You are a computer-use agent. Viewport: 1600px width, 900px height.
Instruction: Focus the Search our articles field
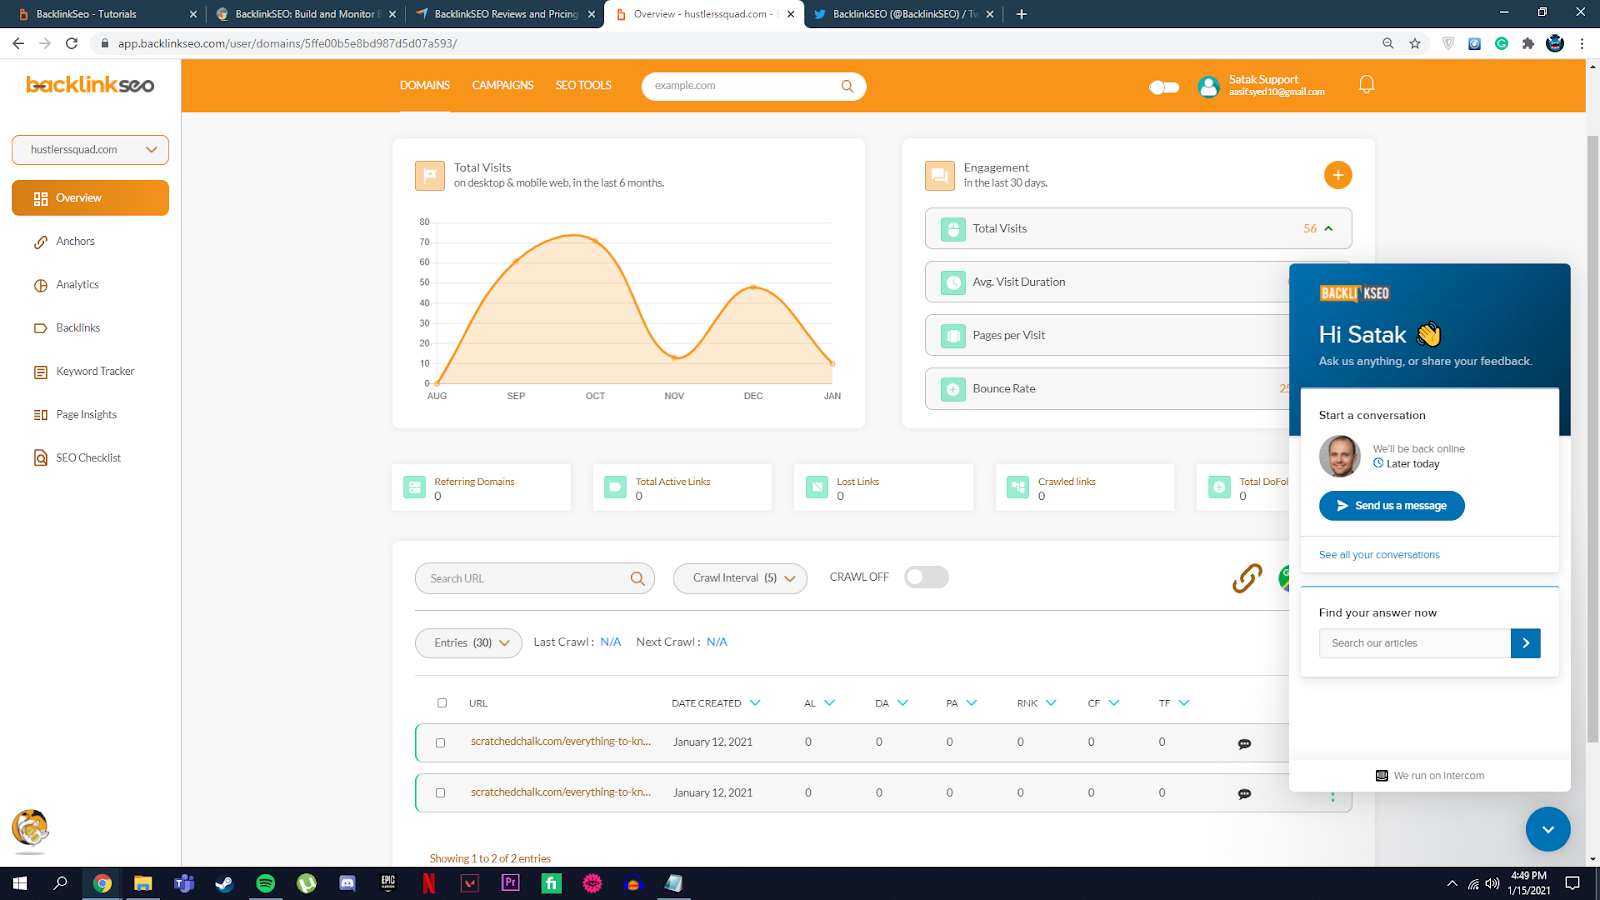pyautogui.click(x=1415, y=643)
